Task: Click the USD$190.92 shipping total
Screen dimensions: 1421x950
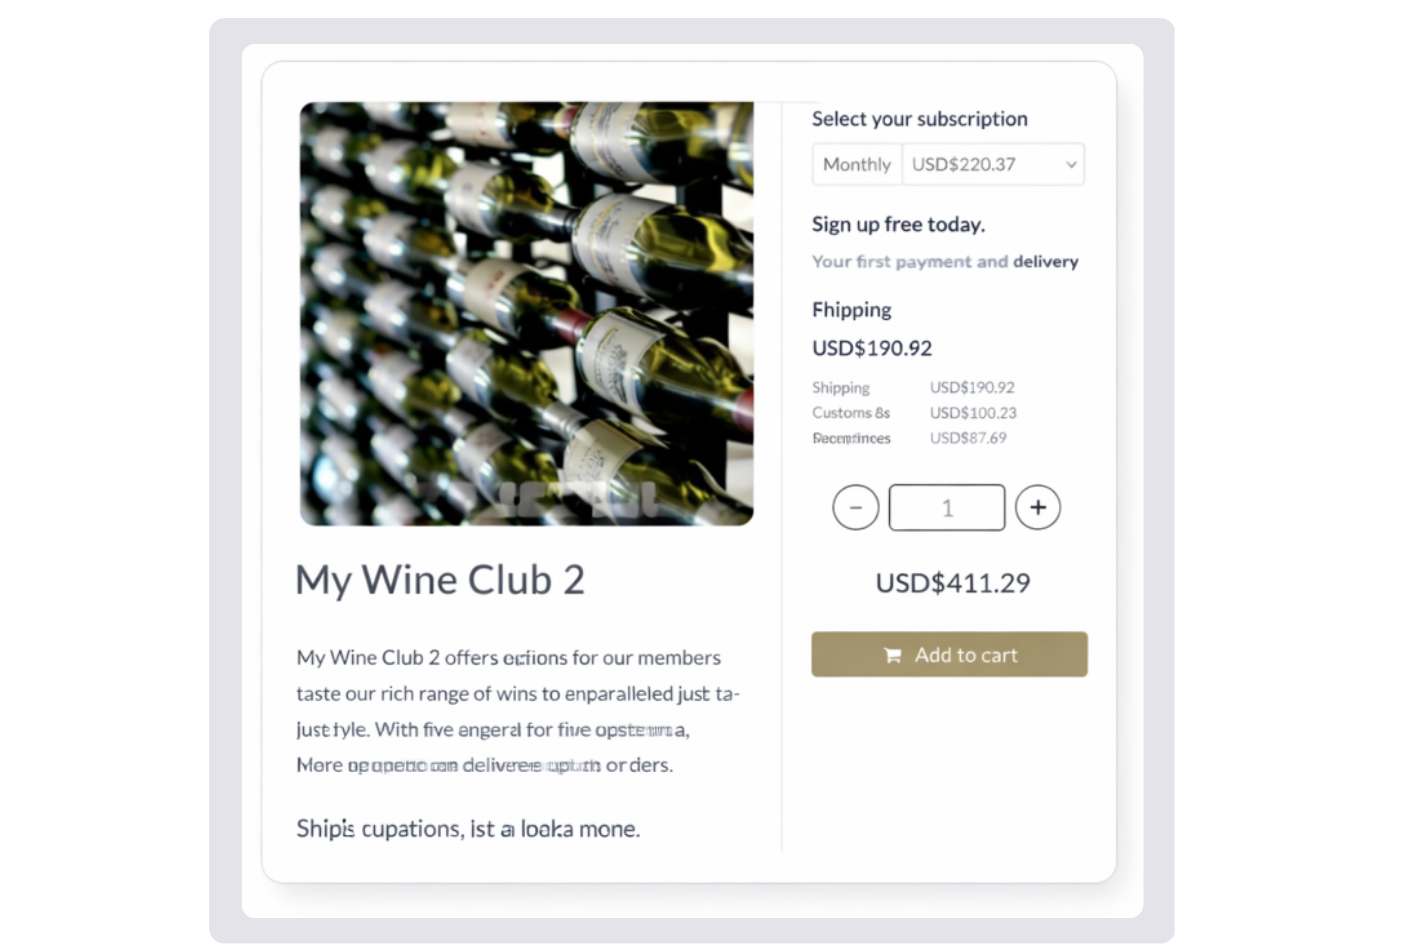Action: pyautogui.click(x=872, y=348)
